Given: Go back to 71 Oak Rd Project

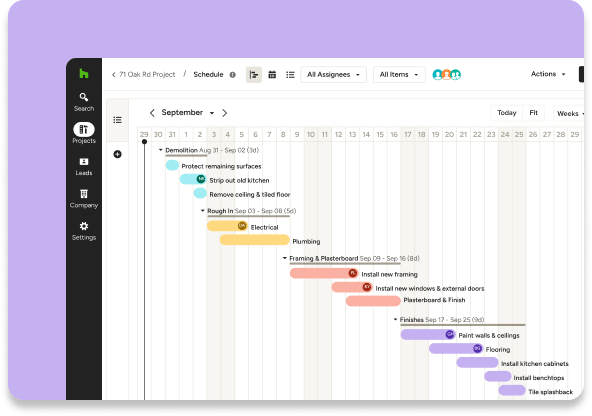Looking at the screenshot, I should [x=143, y=75].
